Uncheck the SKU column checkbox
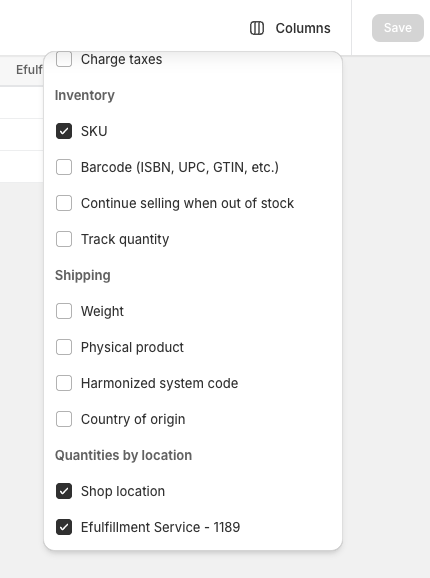The image size is (430, 578). coord(64,131)
